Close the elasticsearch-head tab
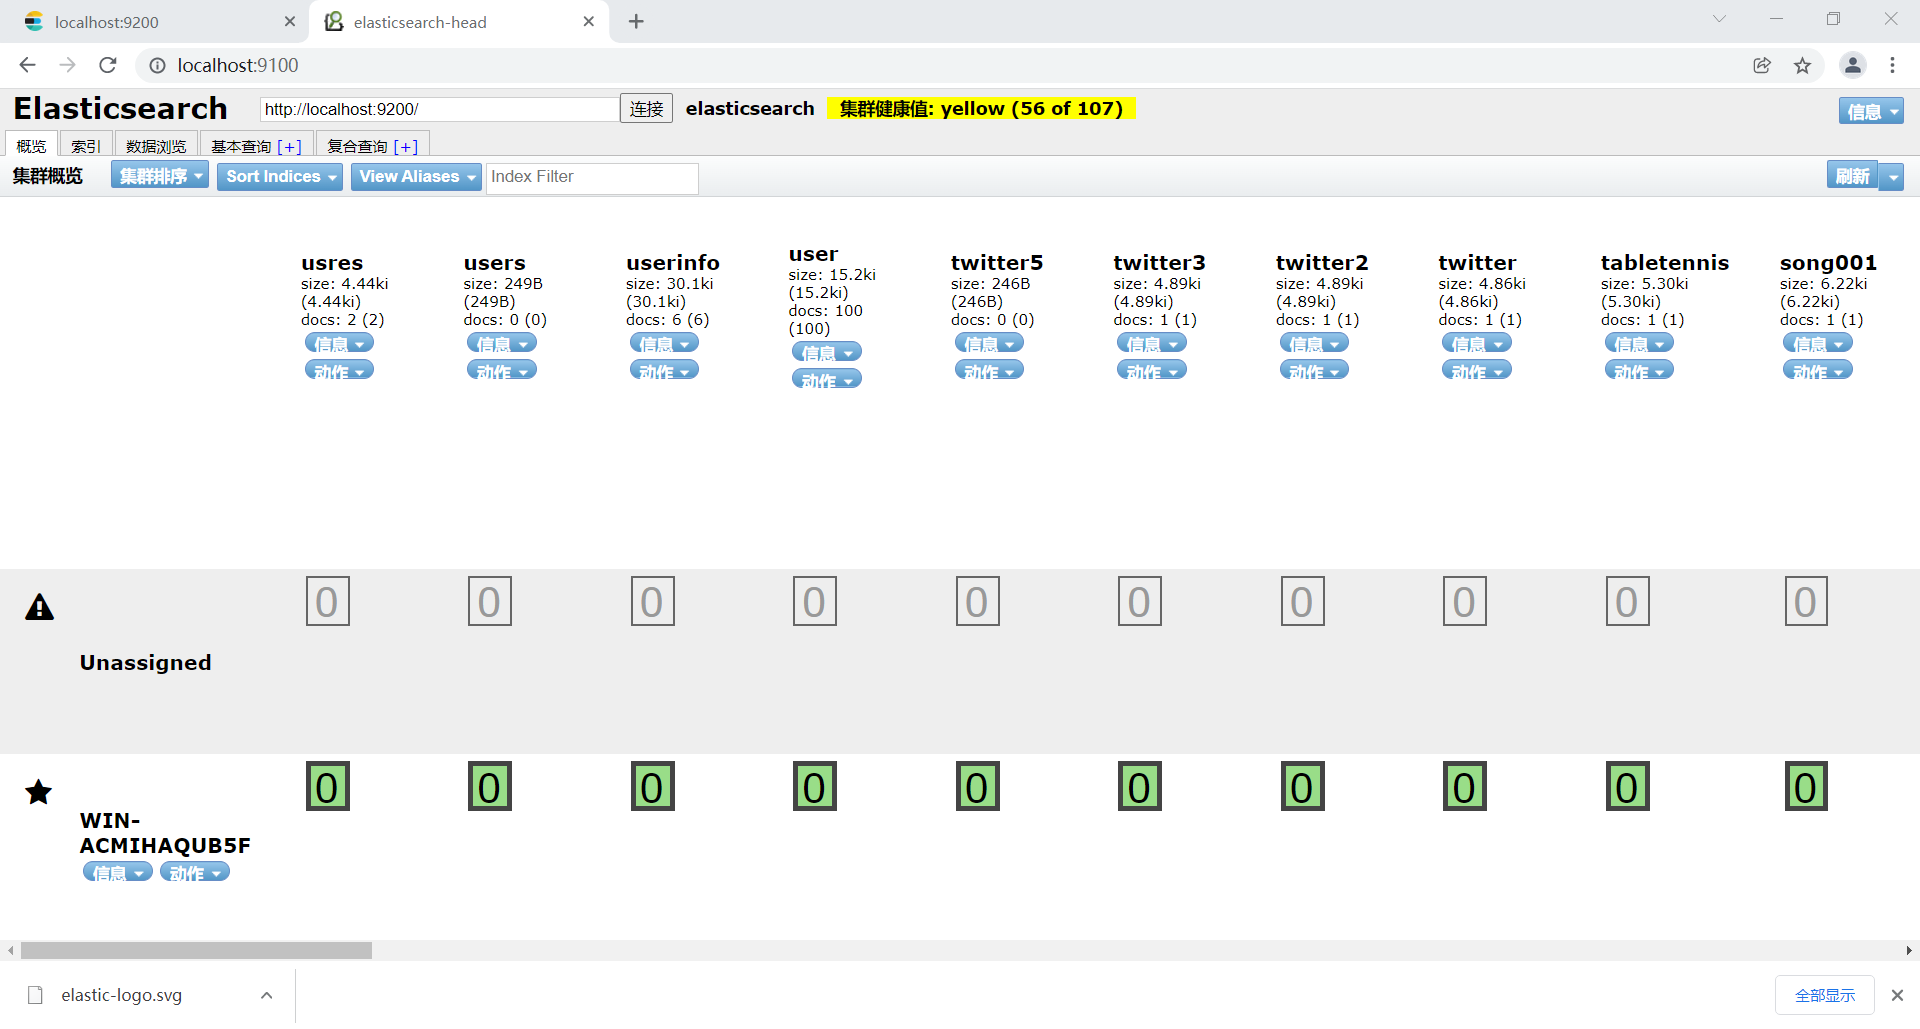Viewport: 1920px width, 1029px height. 589,21
